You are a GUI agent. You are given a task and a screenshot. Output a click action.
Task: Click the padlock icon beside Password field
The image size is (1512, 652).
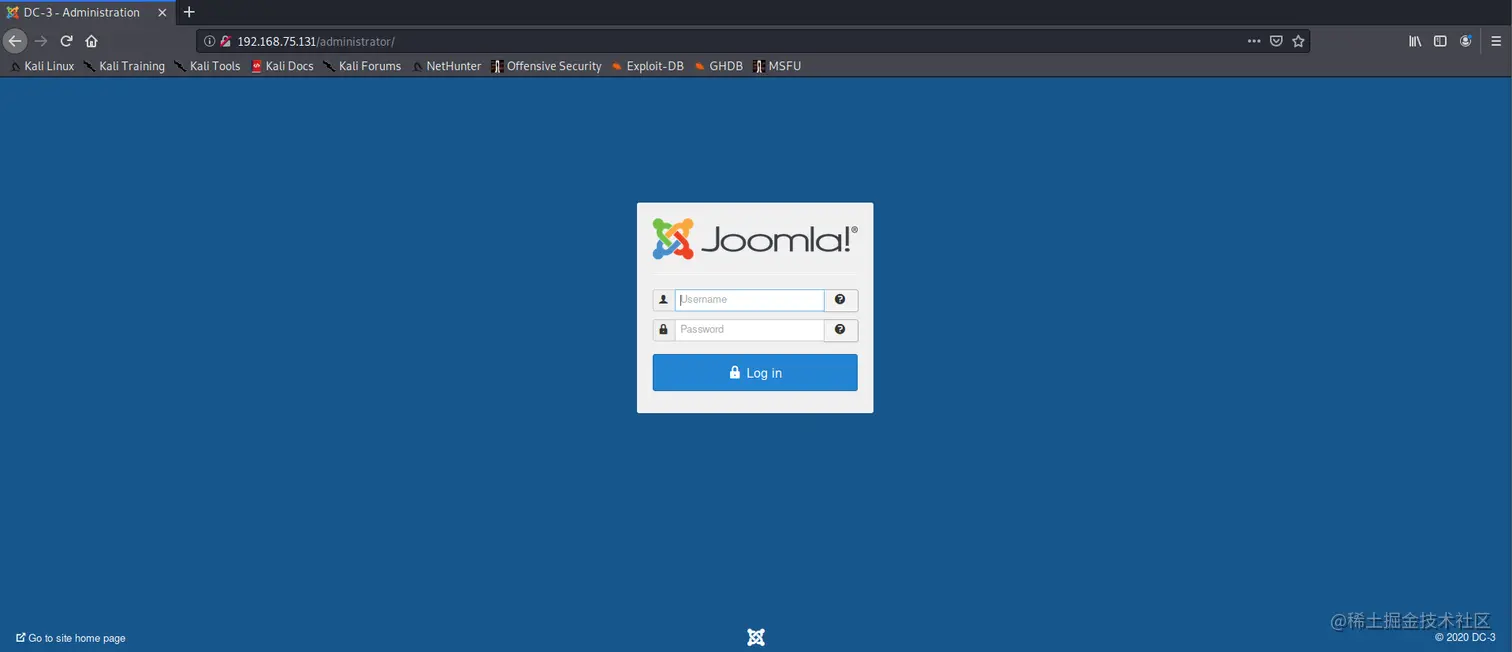[x=663, y=330]
